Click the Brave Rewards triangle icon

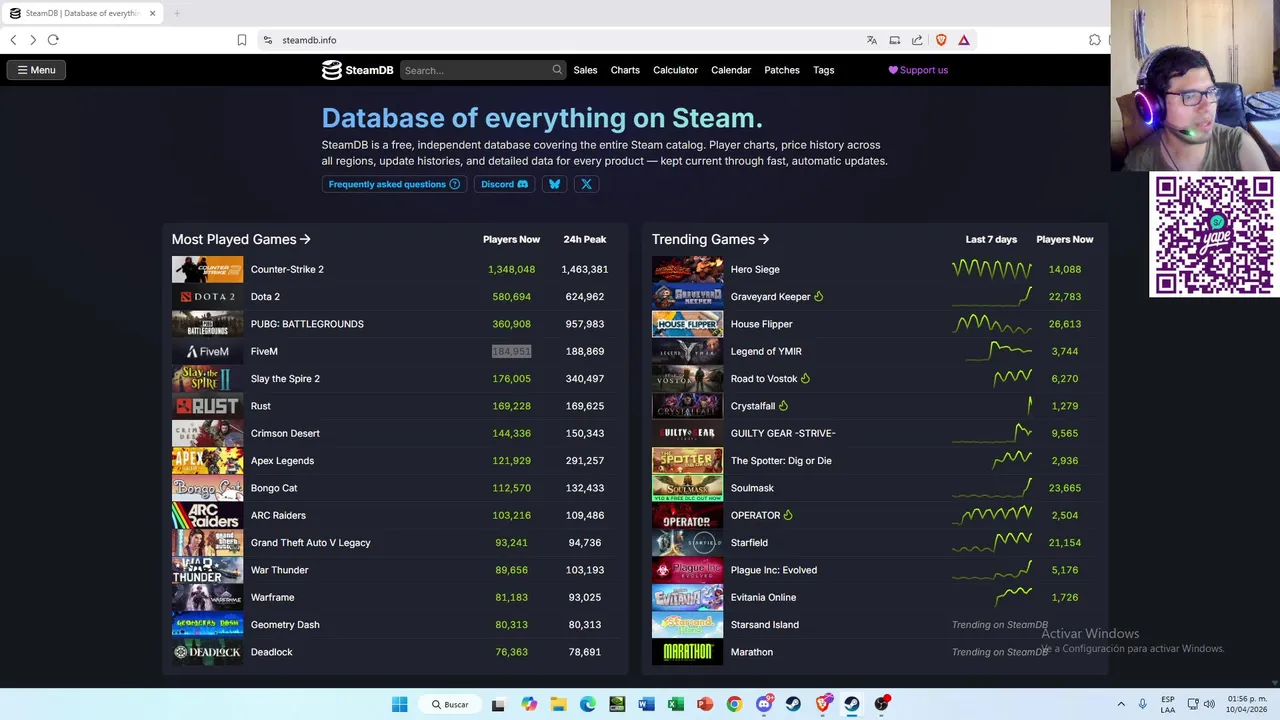964,40
